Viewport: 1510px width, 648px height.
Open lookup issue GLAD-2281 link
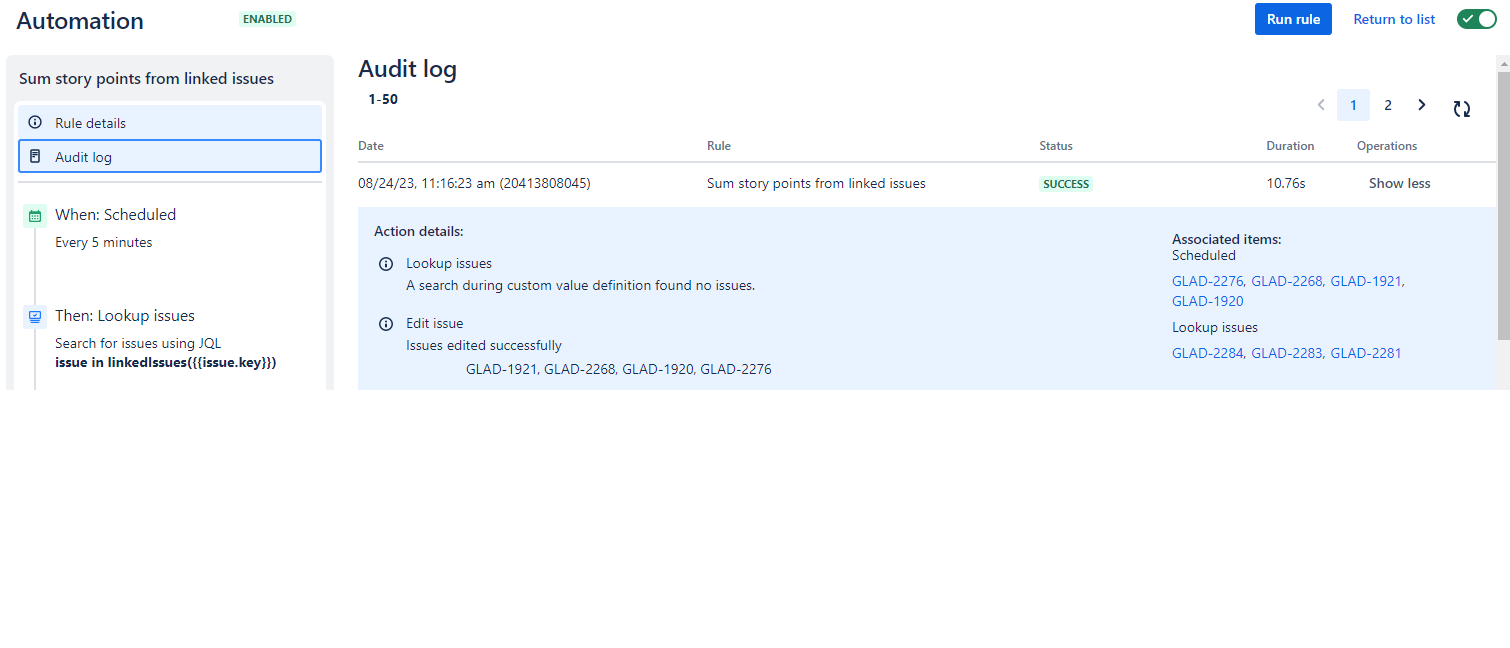(x=1366, y=354)
